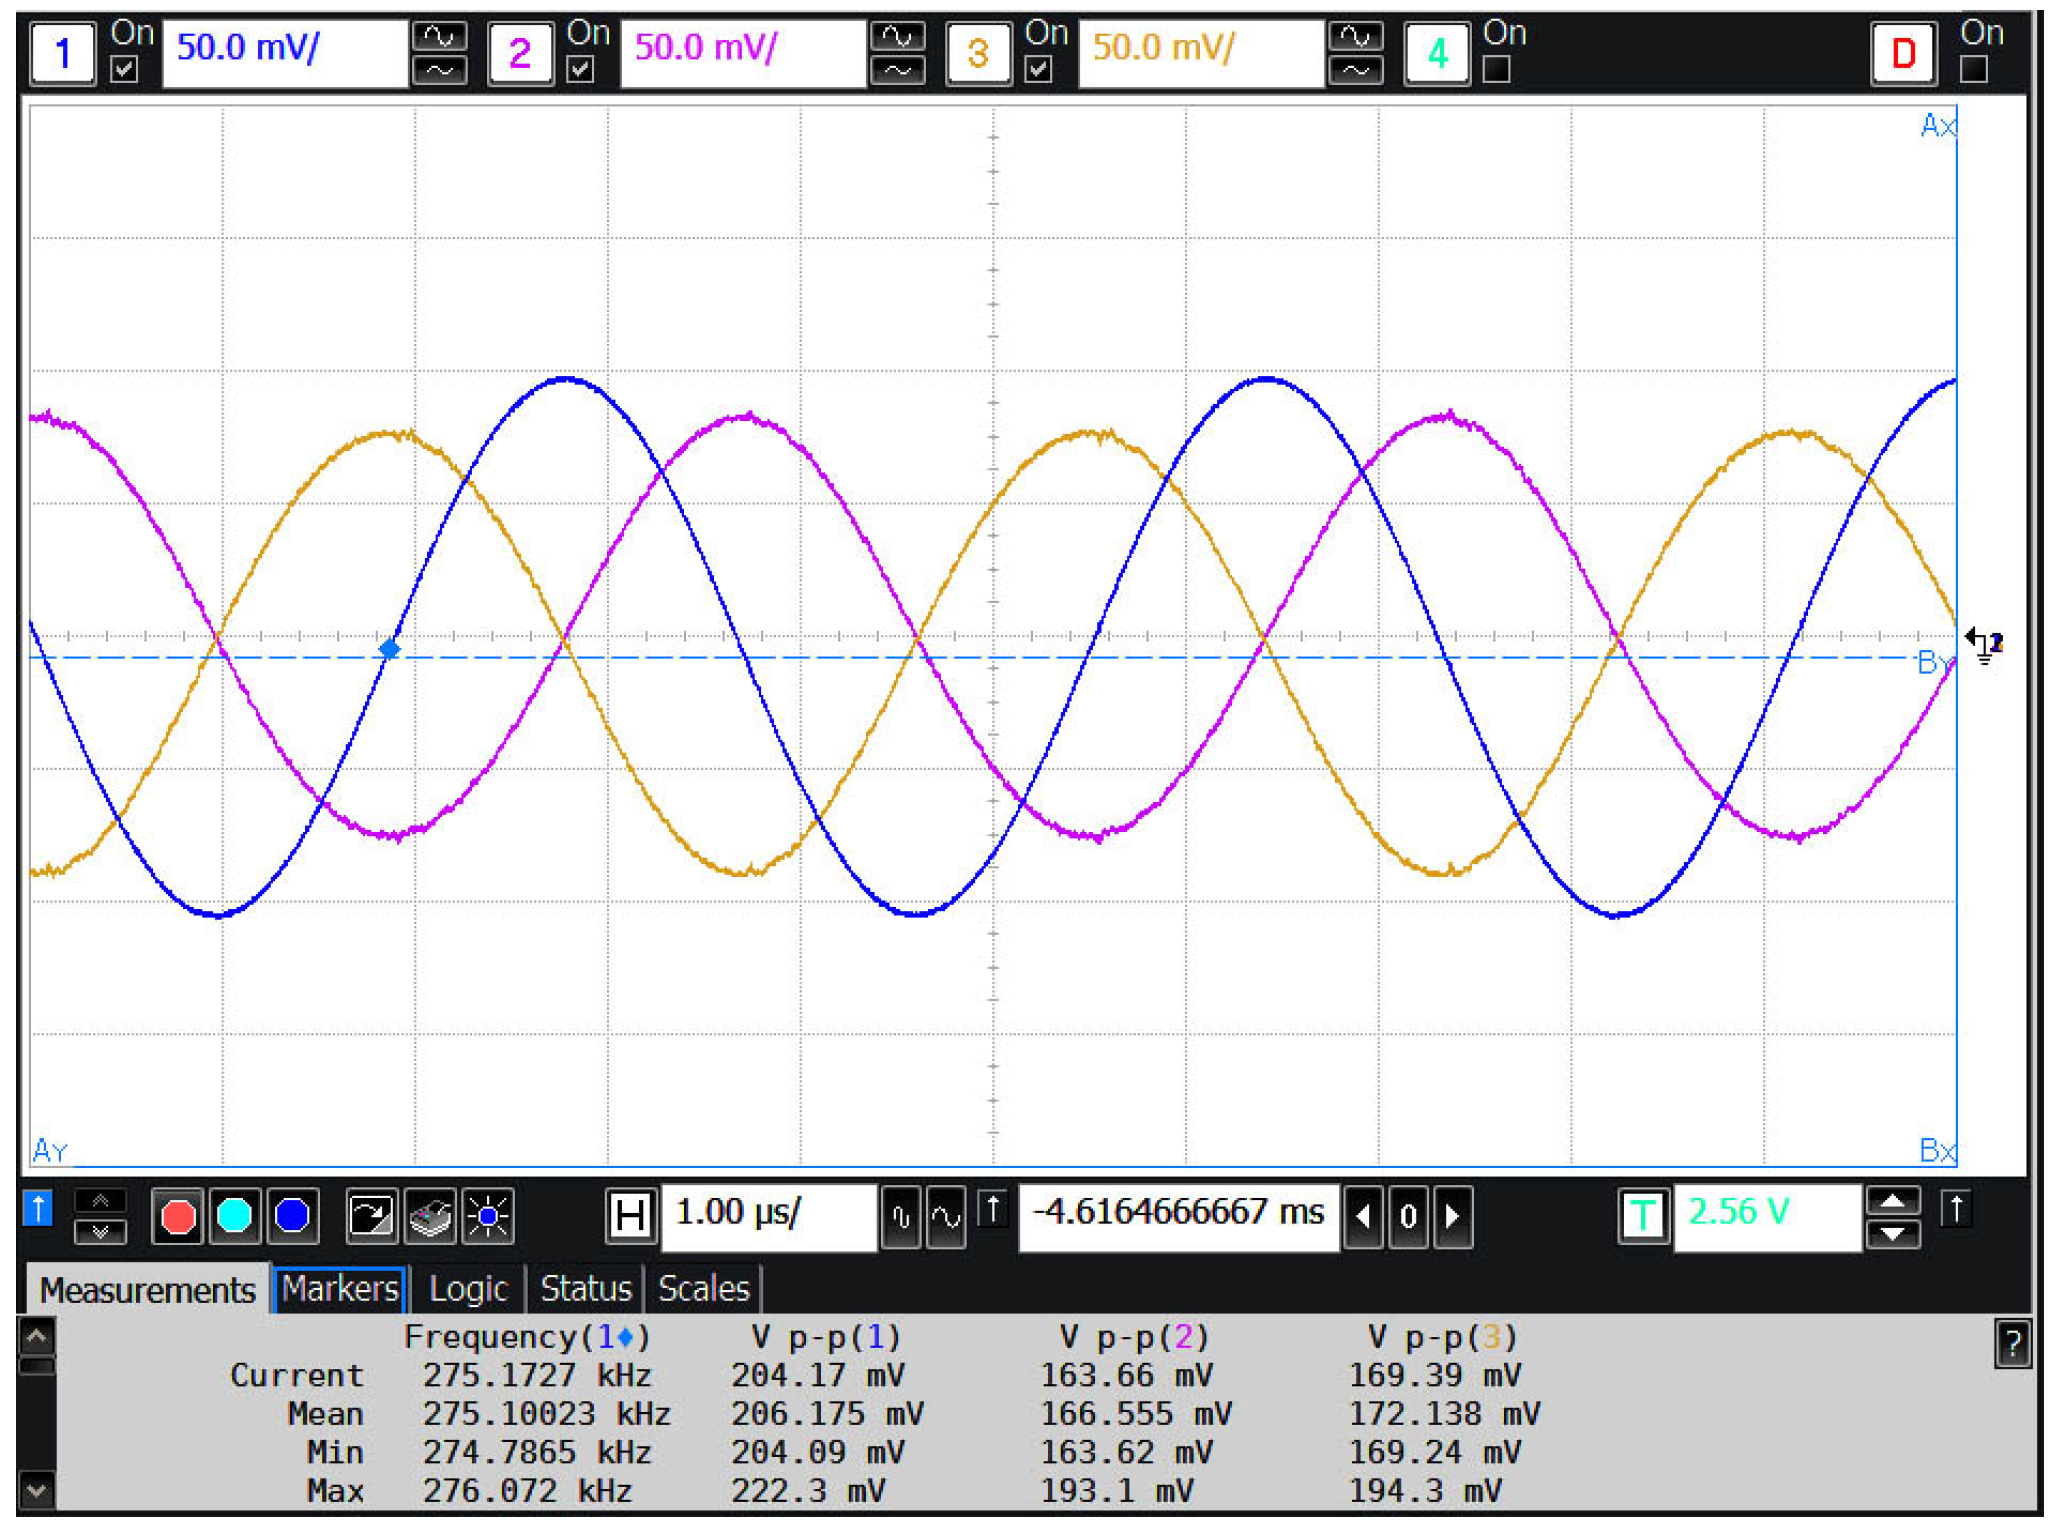Click the clear display eraser icon
The width and height of the screenshot is (2057, 1530).
(430, 1217)
